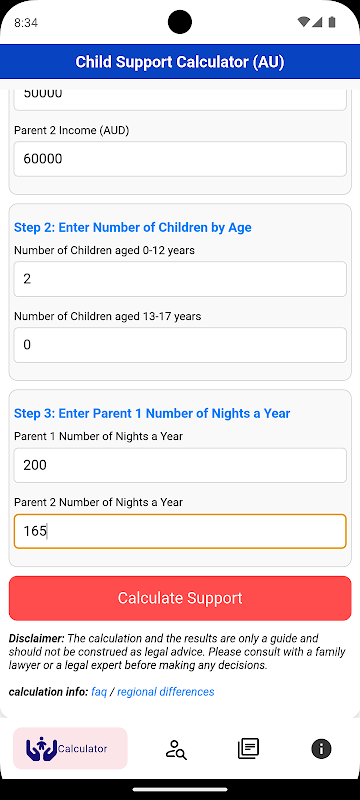Focus the Parent 2 Income field showing 60000
This screenshot has width=360, height=800.
click(x=180, y=159)
